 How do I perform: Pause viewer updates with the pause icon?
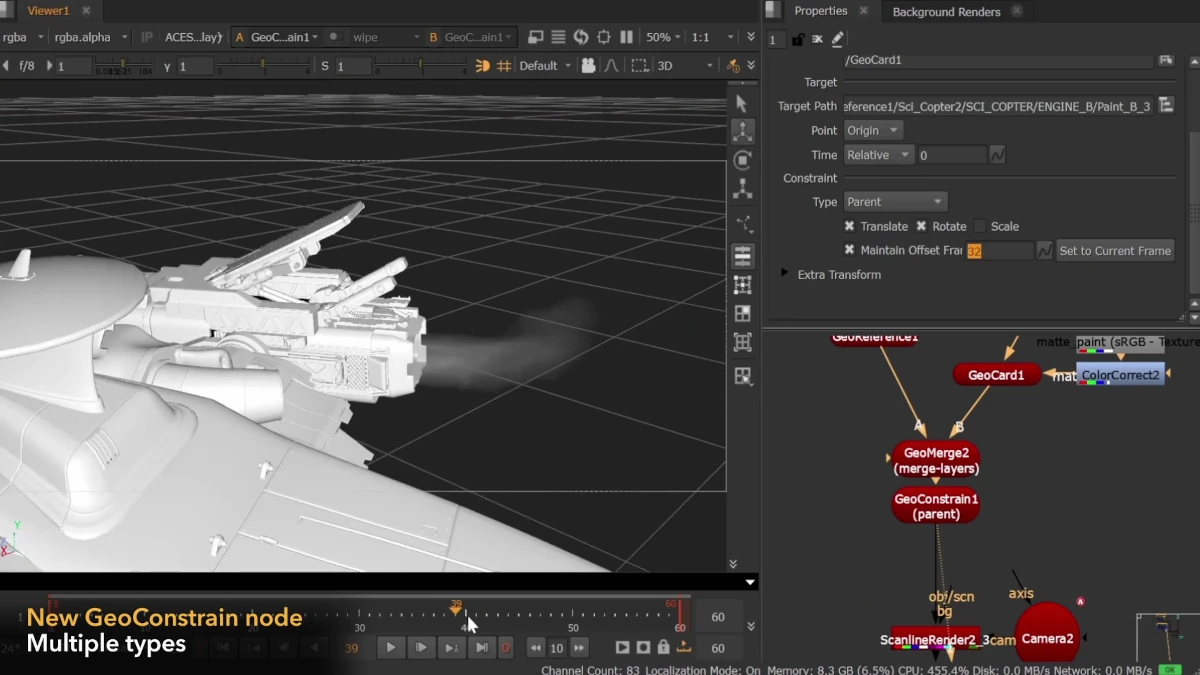[x=627, y=37]
